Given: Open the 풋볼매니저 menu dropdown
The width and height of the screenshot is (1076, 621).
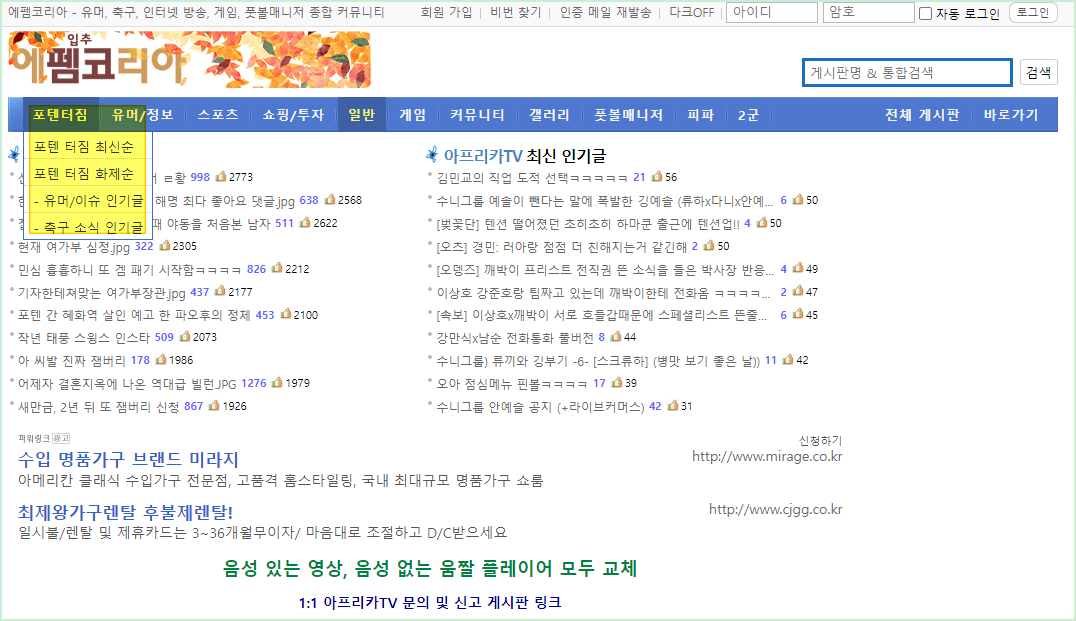Looking at the screenshot, I should tap(630, 114).
